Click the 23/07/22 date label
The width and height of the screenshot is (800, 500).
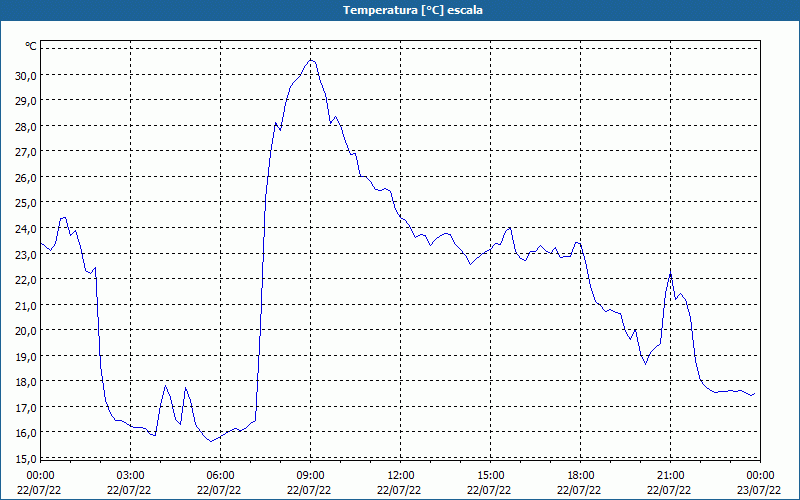[x=760, y=490]
